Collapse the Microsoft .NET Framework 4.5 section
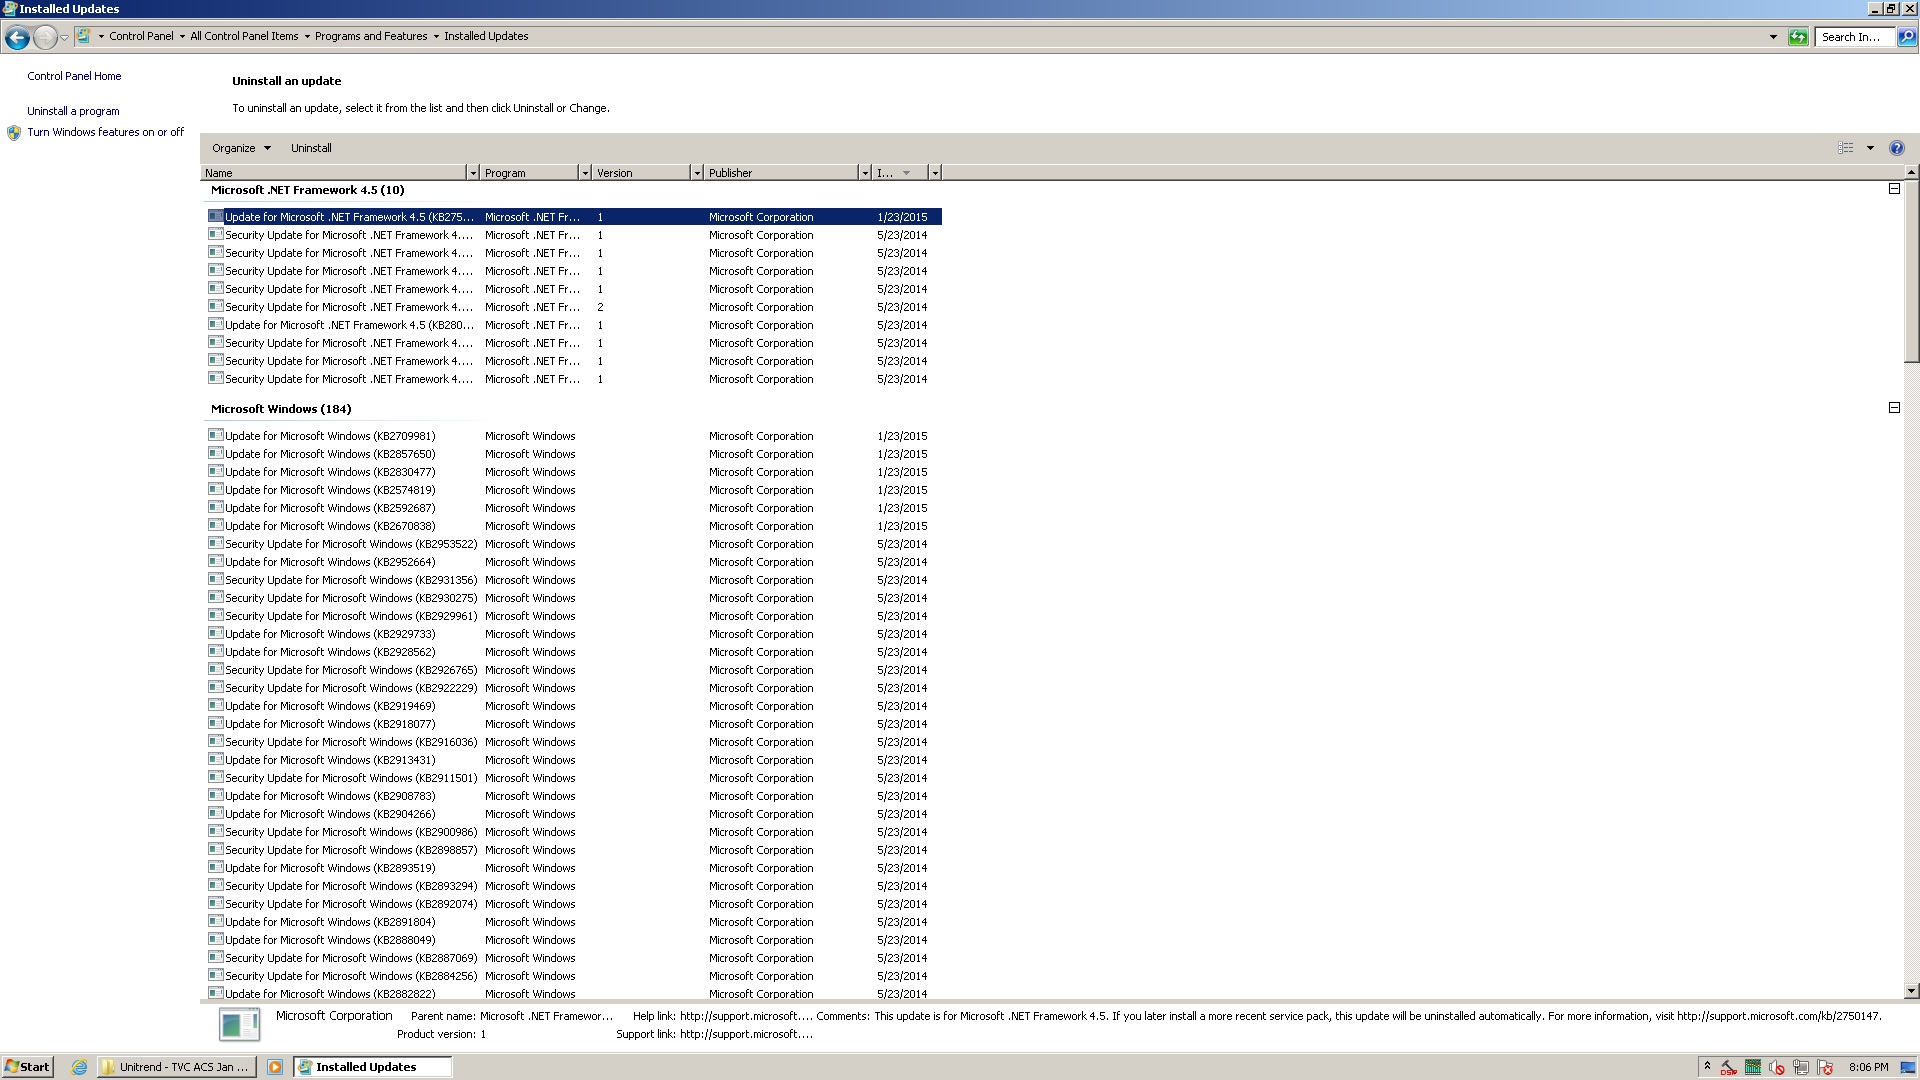 (1895, 189)
